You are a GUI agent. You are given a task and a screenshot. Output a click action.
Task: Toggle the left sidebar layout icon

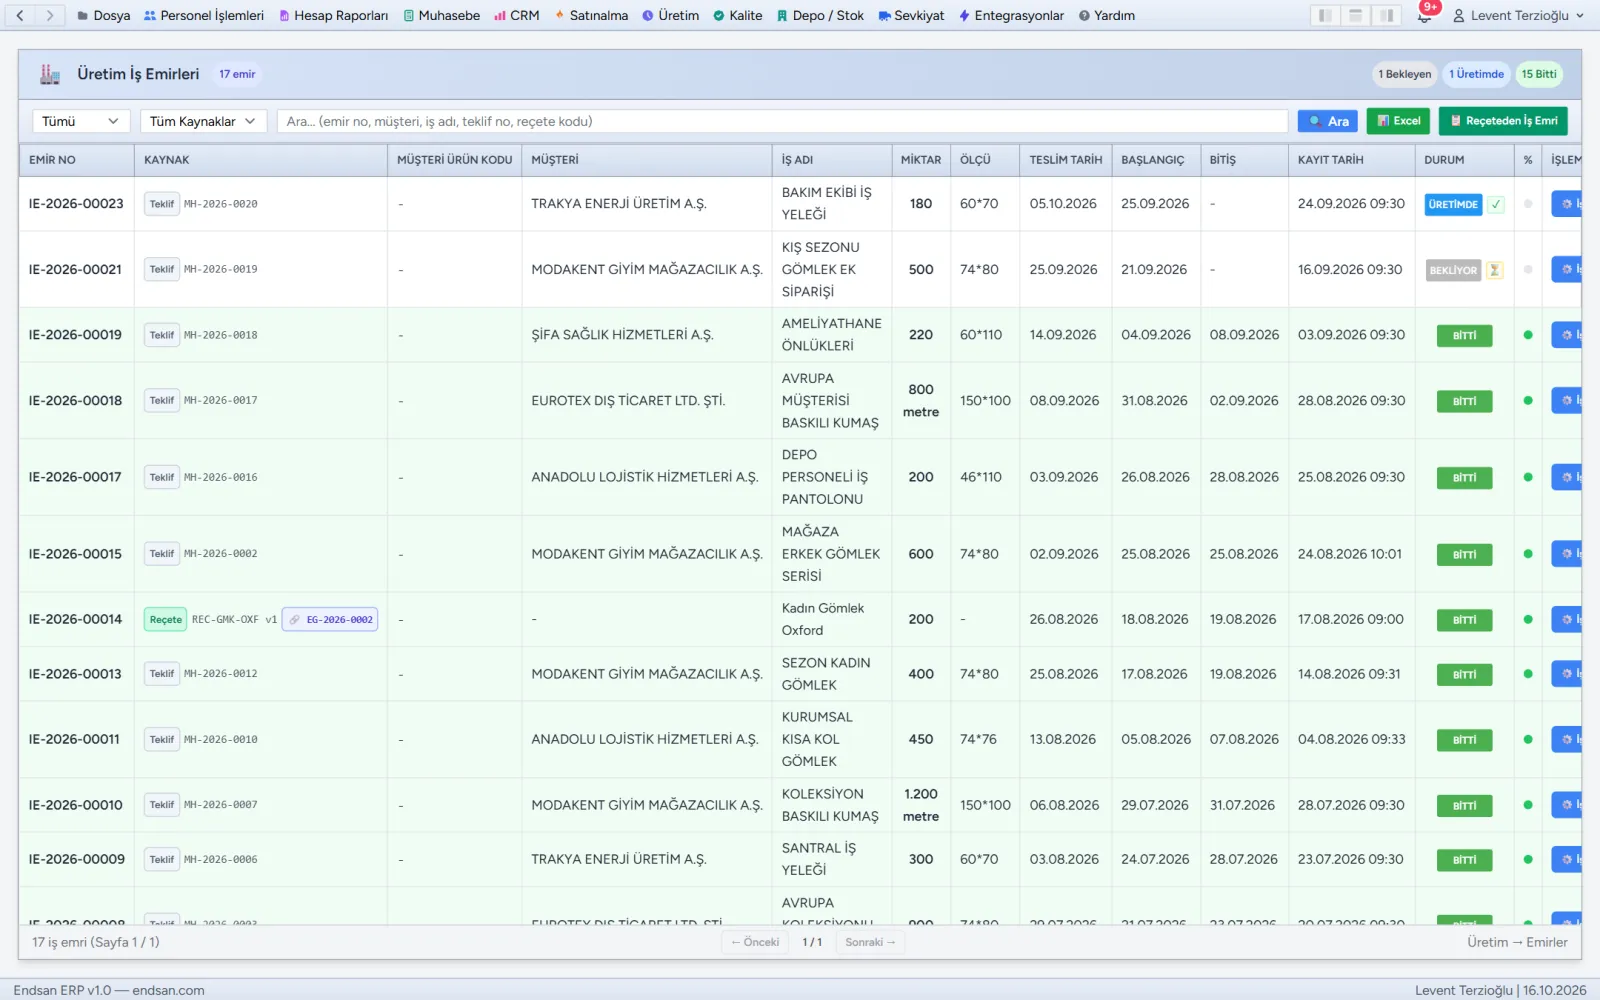tap(1325, 15)
